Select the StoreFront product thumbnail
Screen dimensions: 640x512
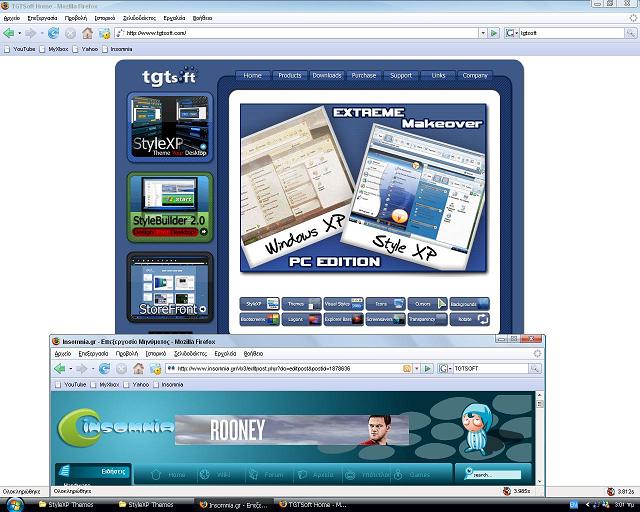170,287
